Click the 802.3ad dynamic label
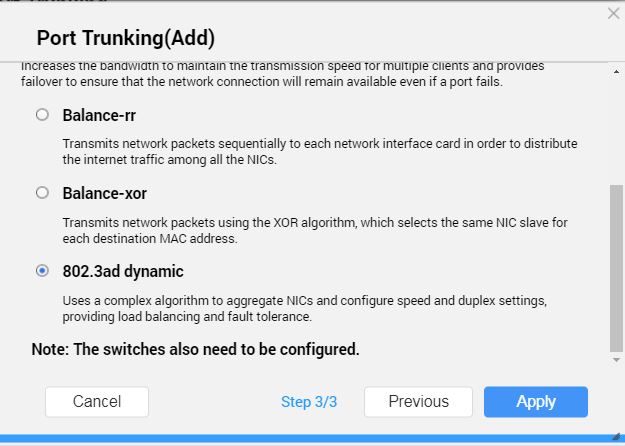625x446 pixels. tap(123, 271)
